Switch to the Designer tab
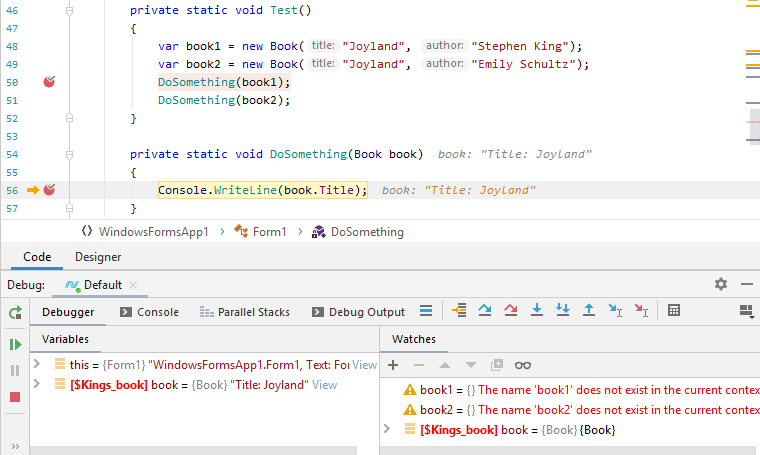760x455 pixels. coord(98,257)
